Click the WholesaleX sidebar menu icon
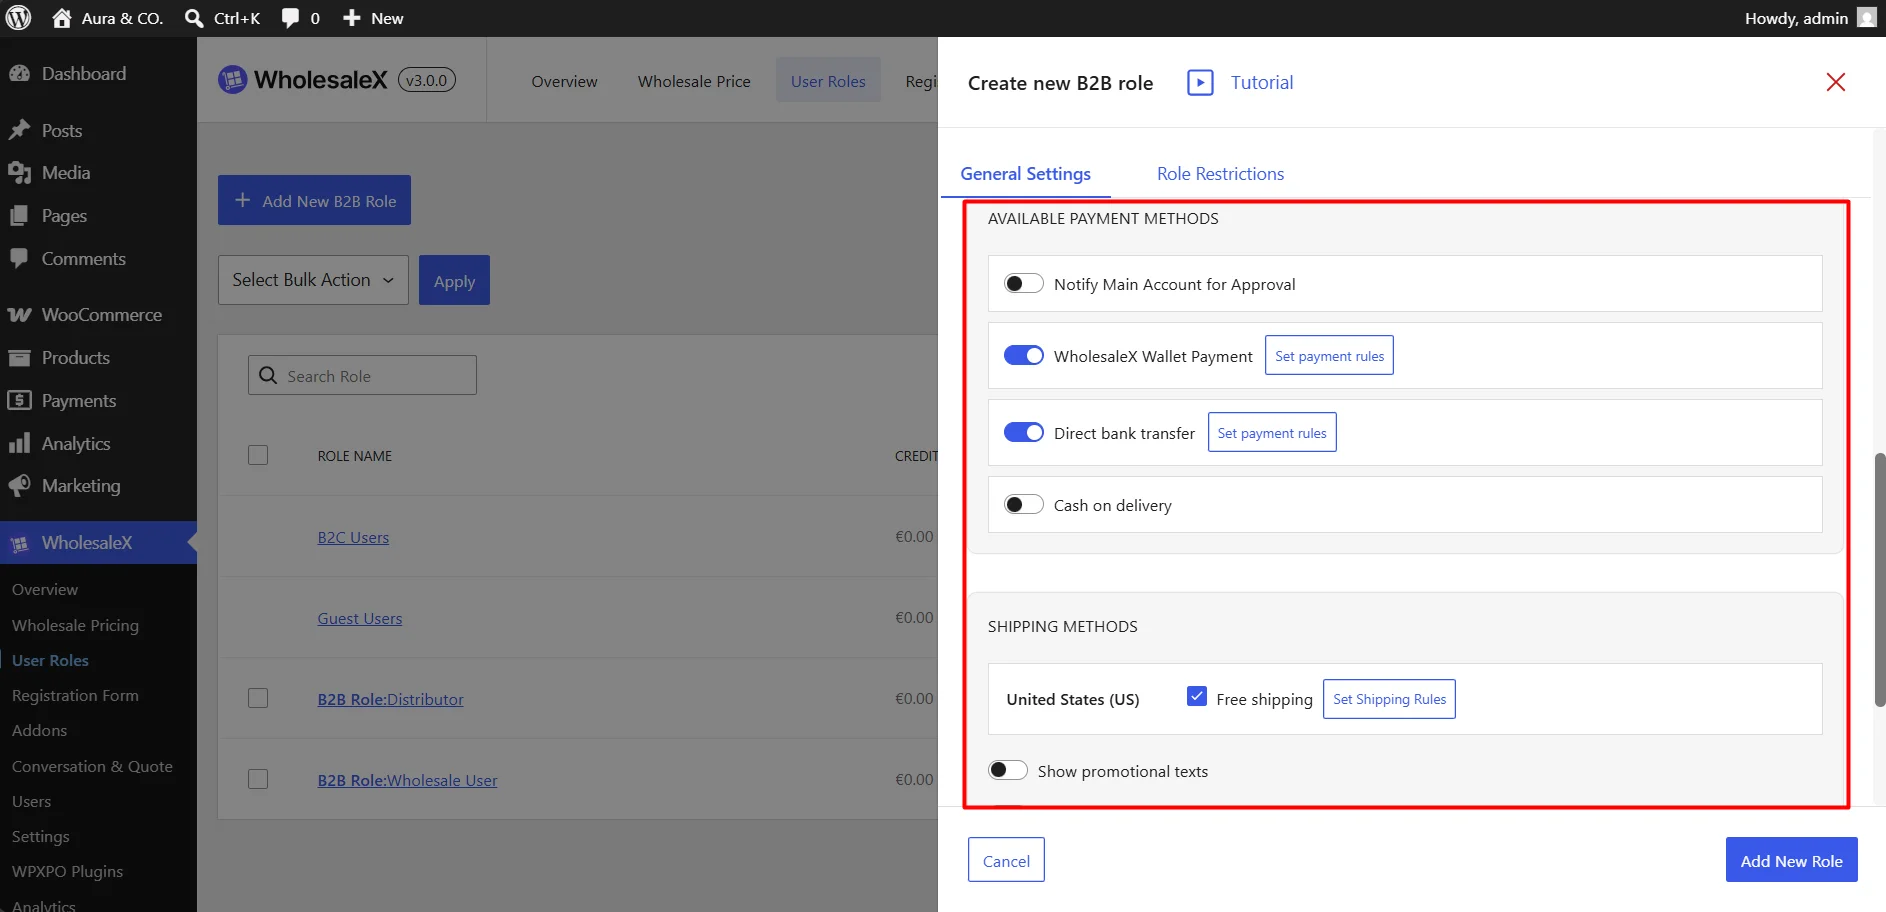This screenshot has width=1886, height=912. click(19, 543)
